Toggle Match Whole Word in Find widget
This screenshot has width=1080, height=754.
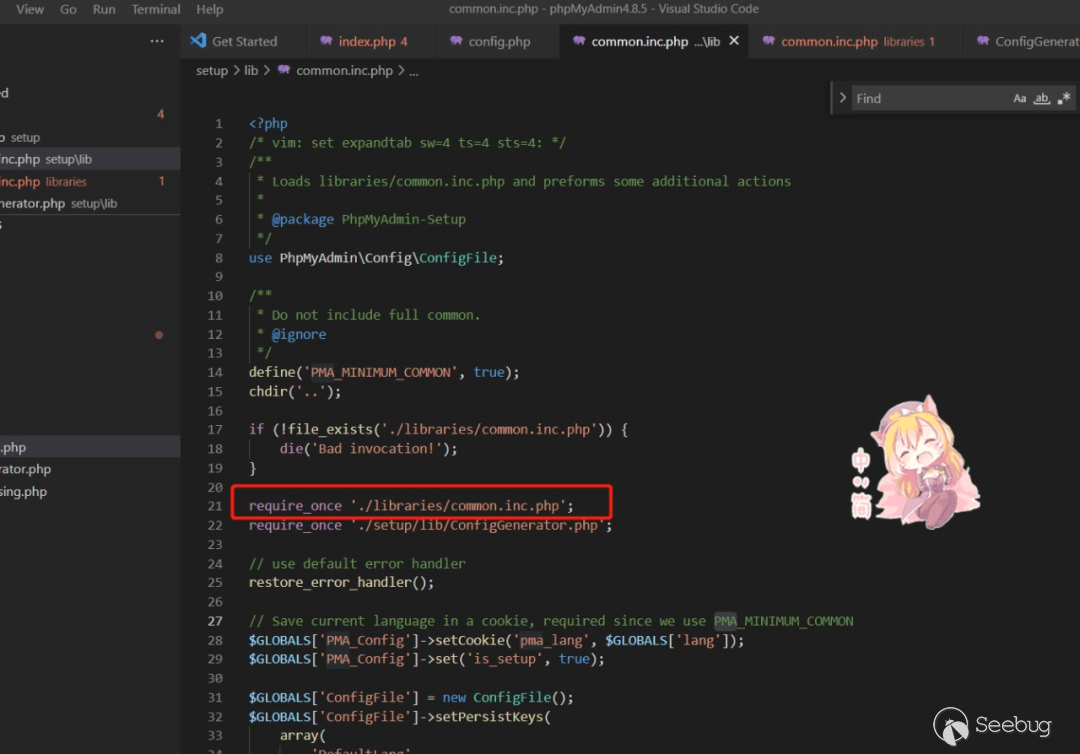click(1041, 98)
